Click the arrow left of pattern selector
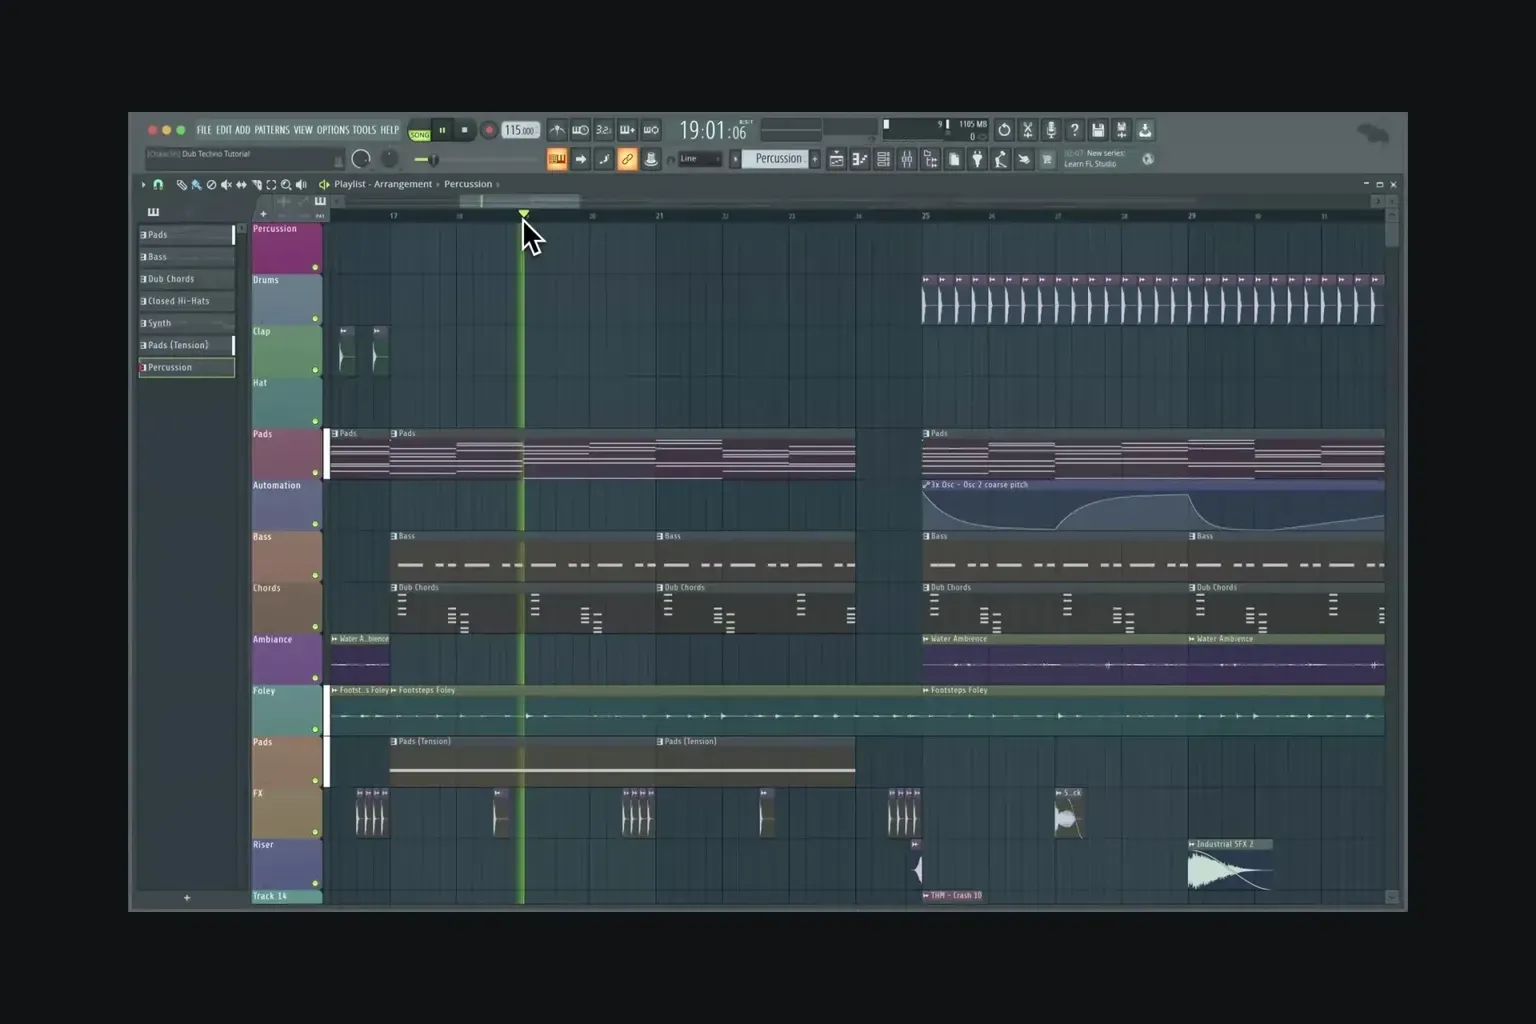 tap(735, 159)
